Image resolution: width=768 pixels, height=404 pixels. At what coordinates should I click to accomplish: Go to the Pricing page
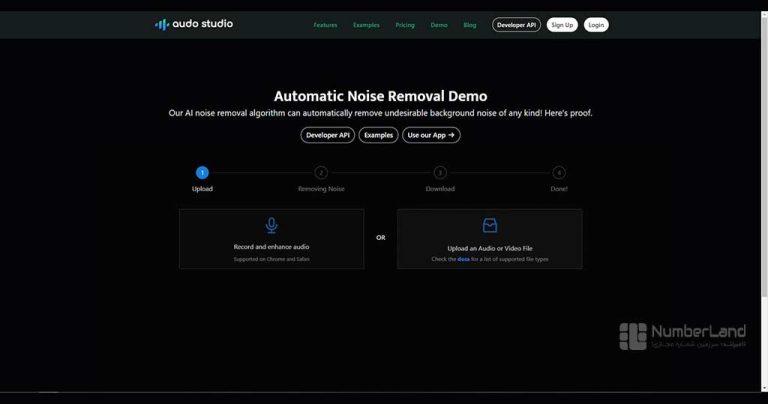405,25
